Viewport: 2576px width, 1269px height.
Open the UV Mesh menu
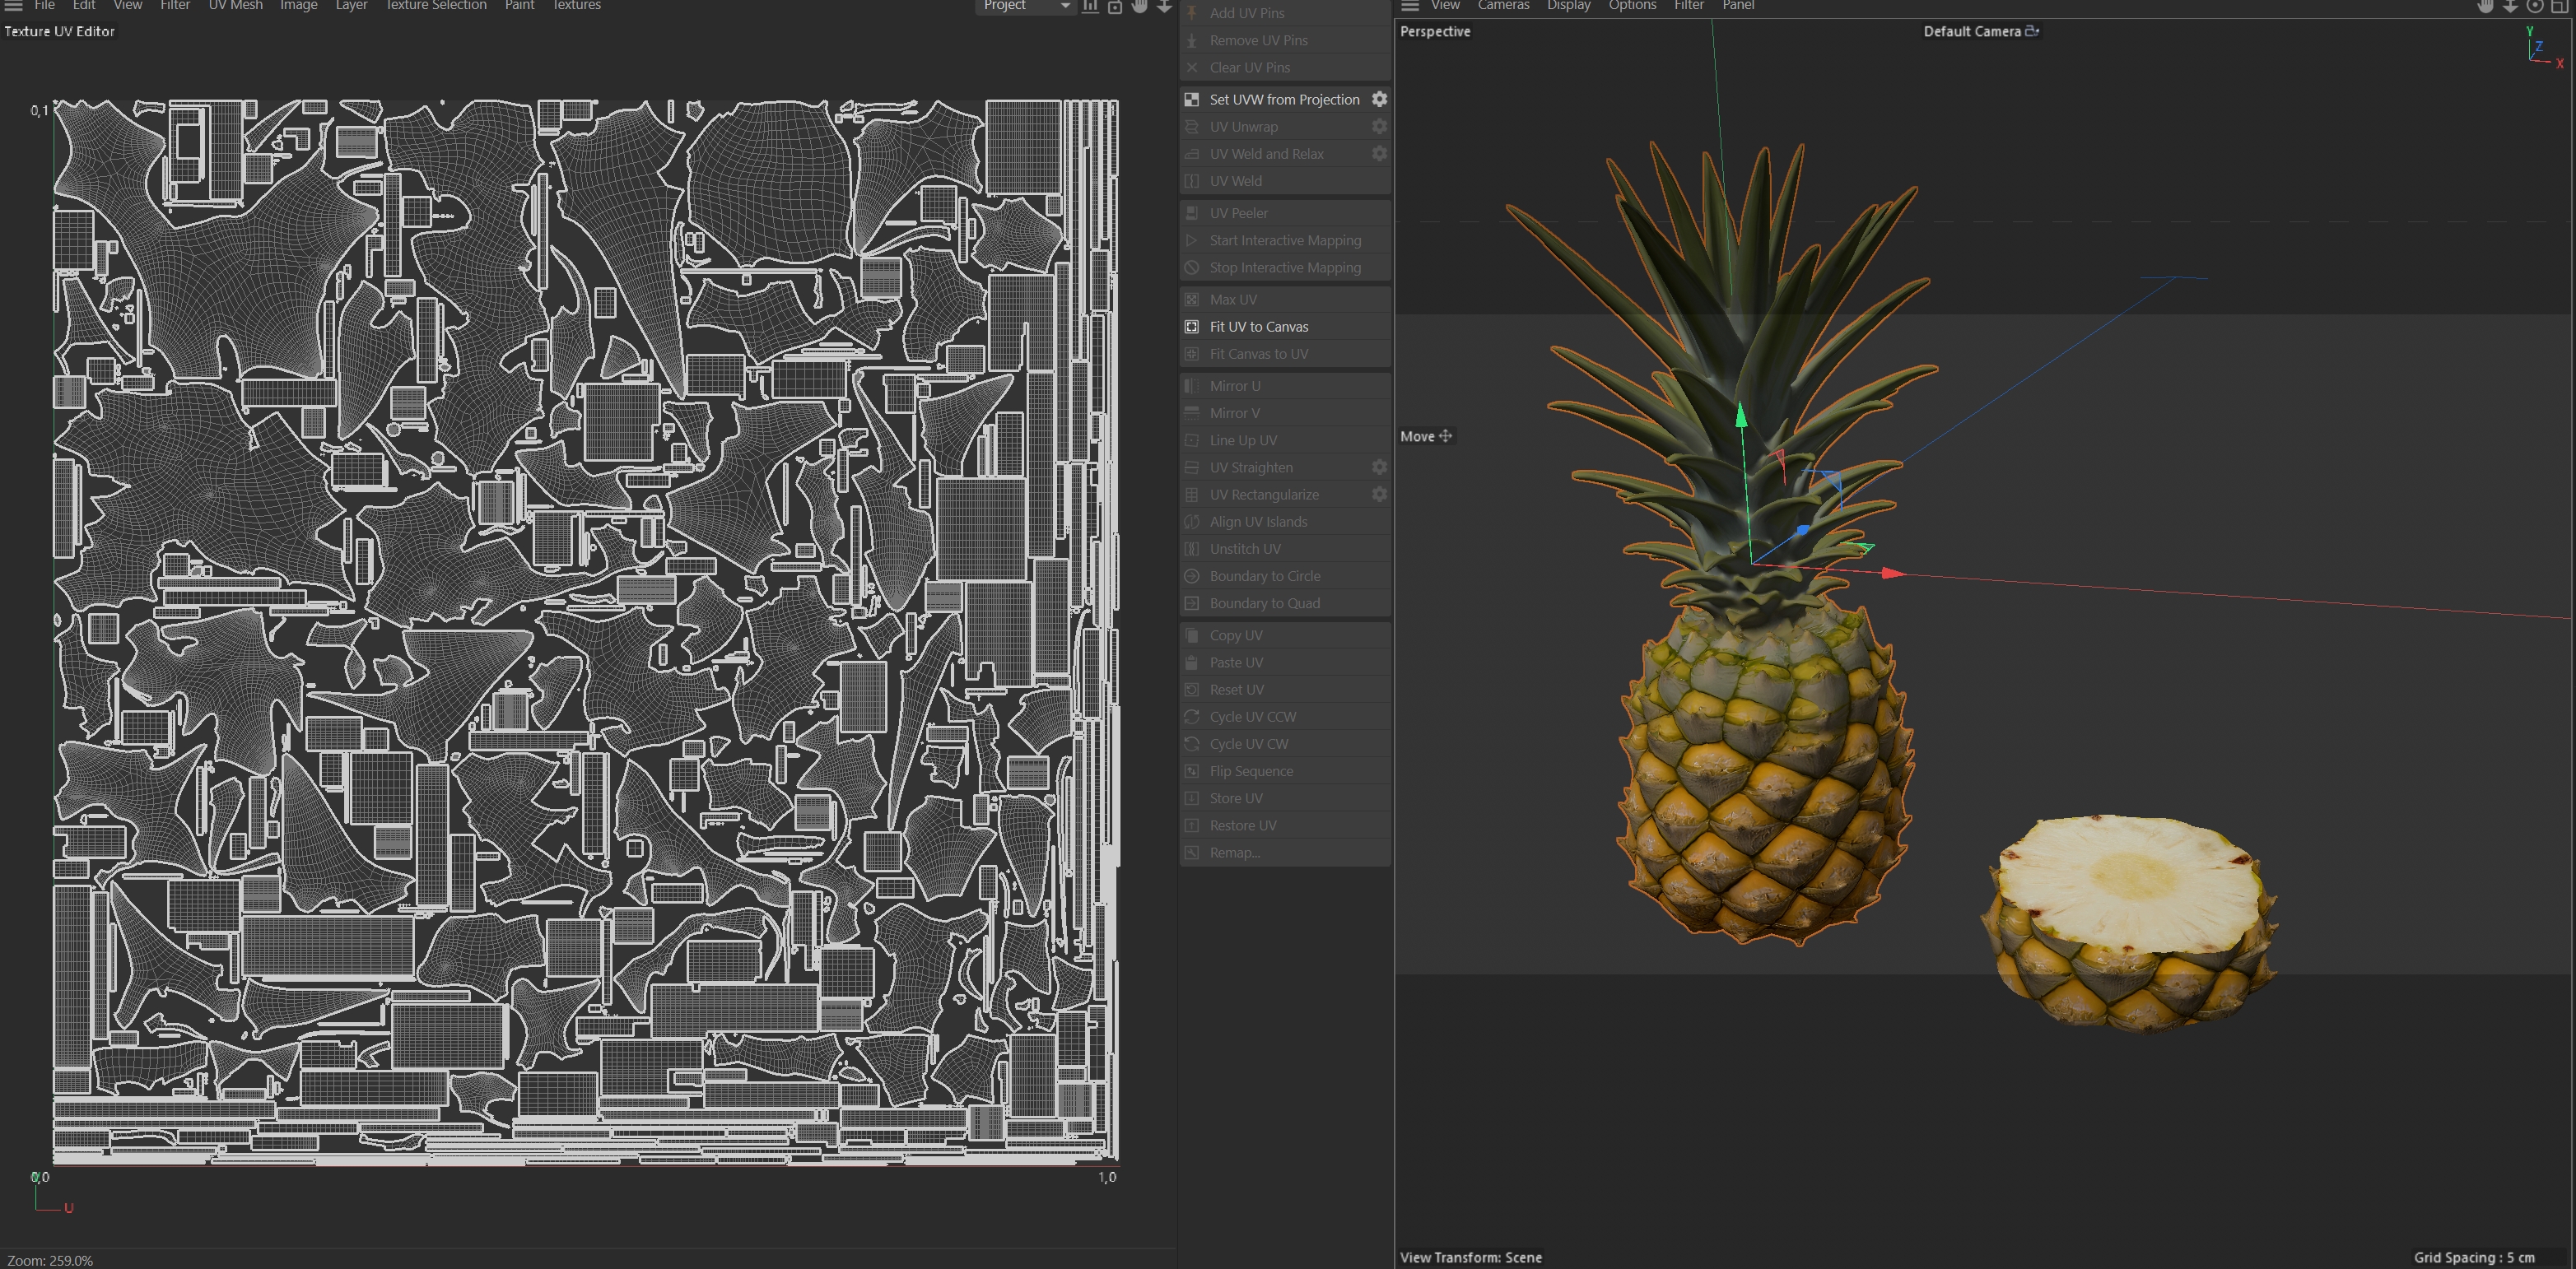[235, 6]
